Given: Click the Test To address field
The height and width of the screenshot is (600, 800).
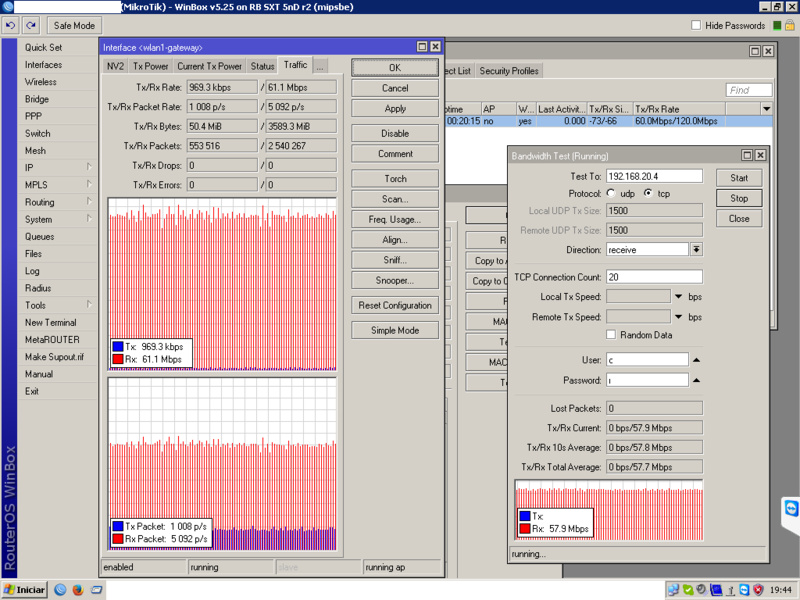Looking at the screenshot, I should click(654, 176).
